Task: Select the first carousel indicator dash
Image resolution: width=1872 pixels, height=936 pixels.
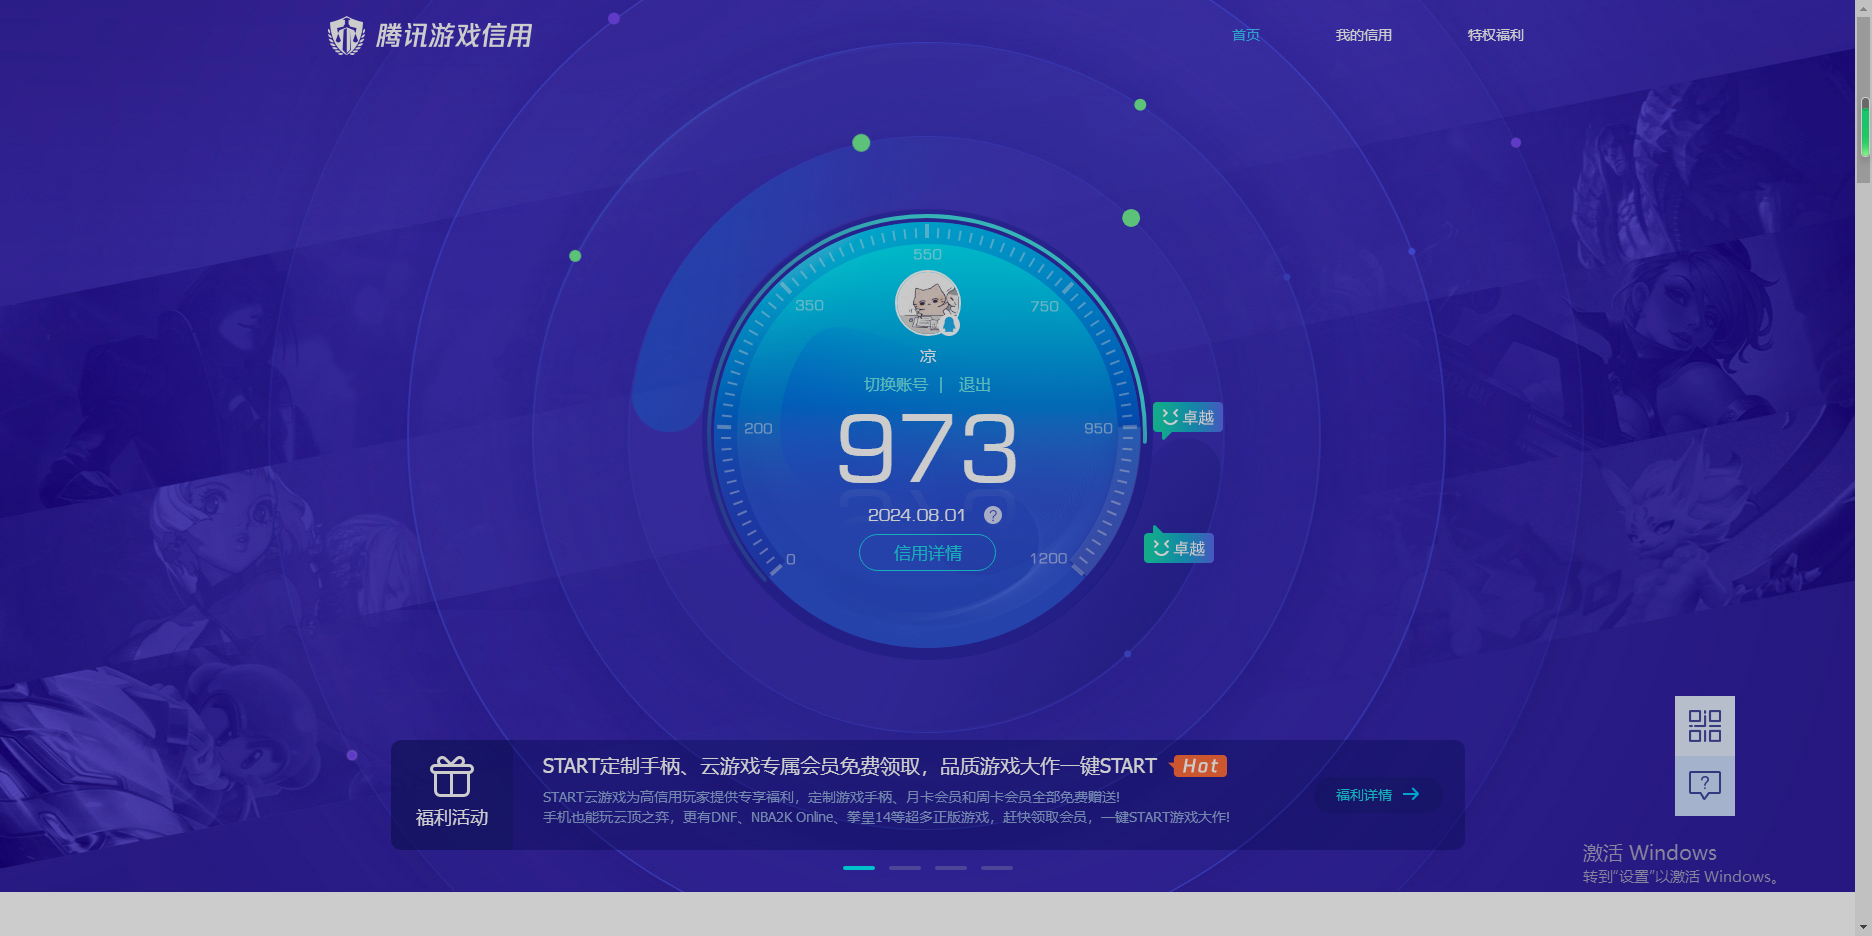Action: 859,868
